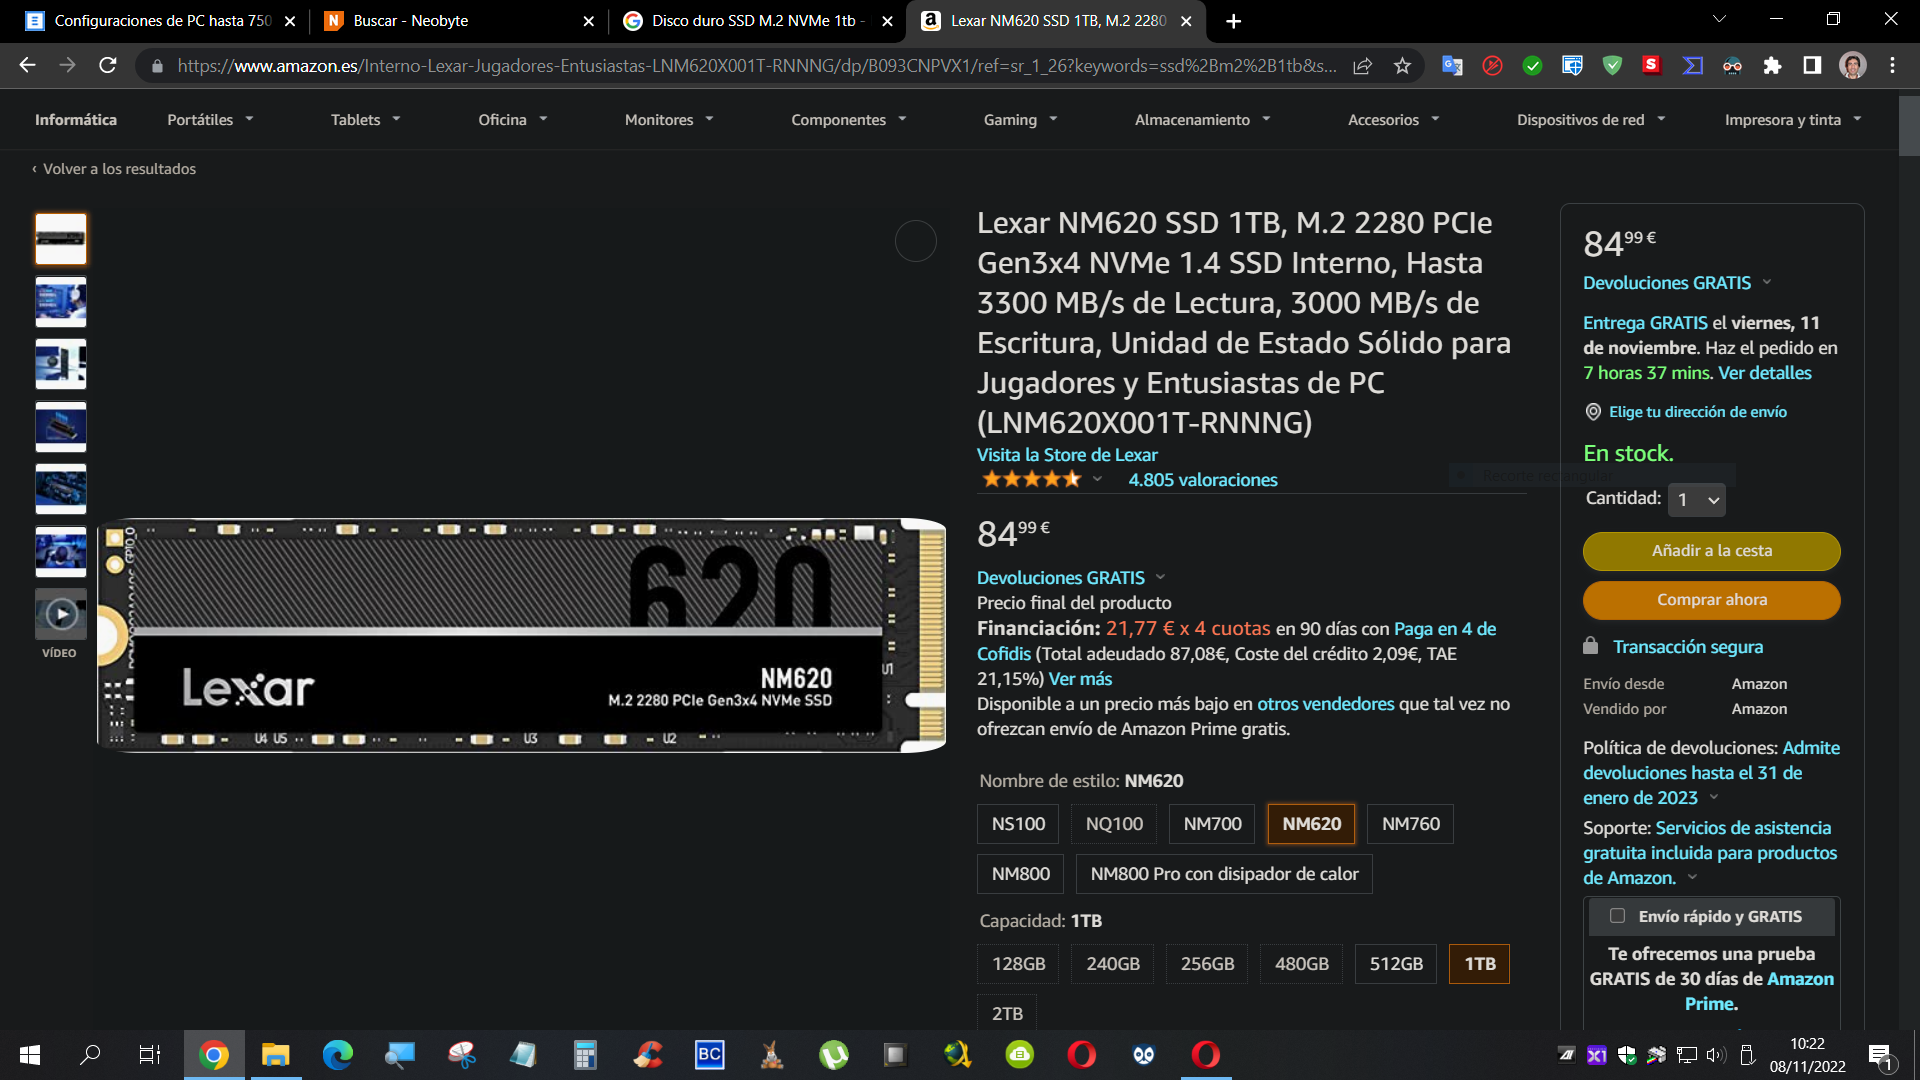Expand the star rating breakdown arrow
Screen dimensions: 1920x1080
click(x=1097, y=480)
